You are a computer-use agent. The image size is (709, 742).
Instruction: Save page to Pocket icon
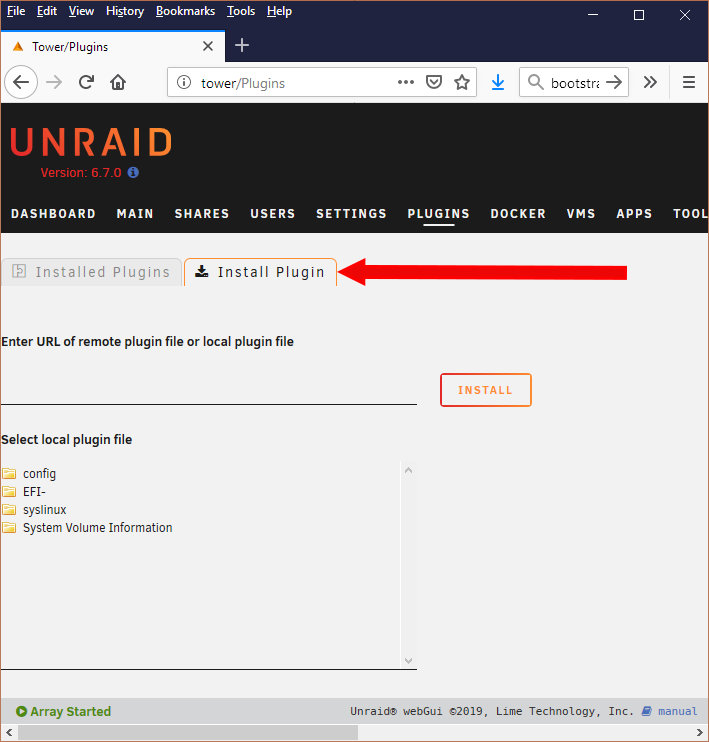434,82
